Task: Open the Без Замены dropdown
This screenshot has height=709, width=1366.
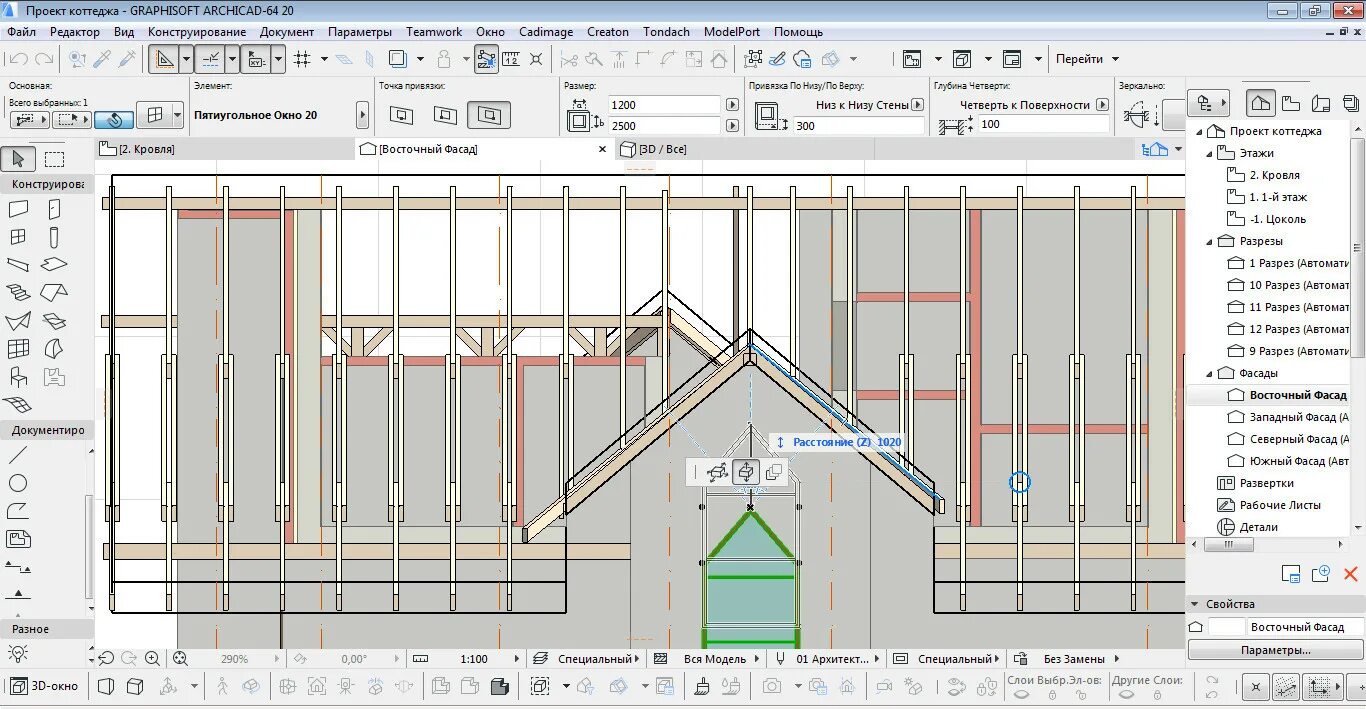Action: coord(1081,659)
